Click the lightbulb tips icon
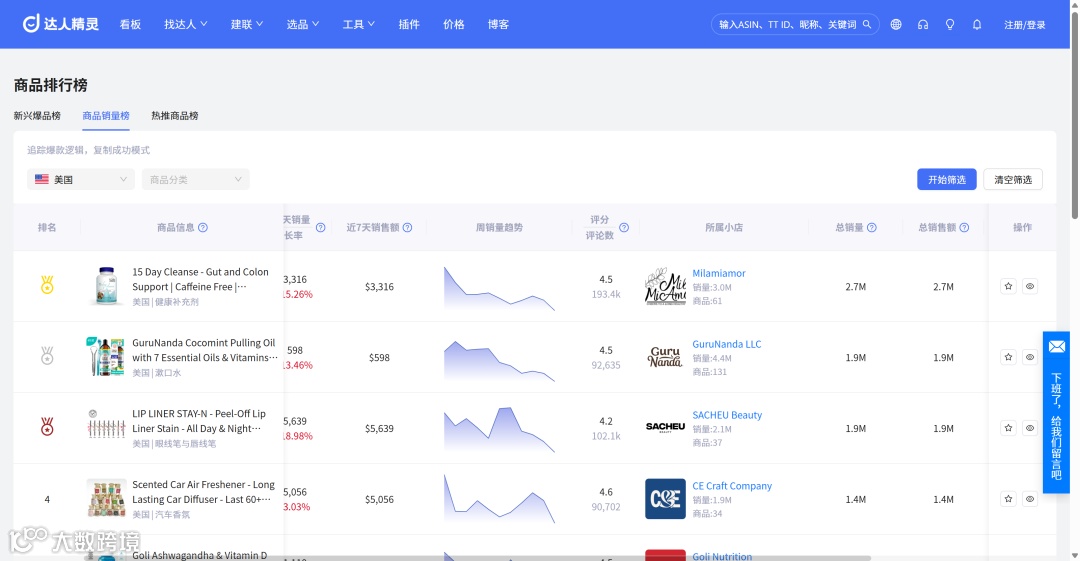1080x561 pixels. [950, 24]
